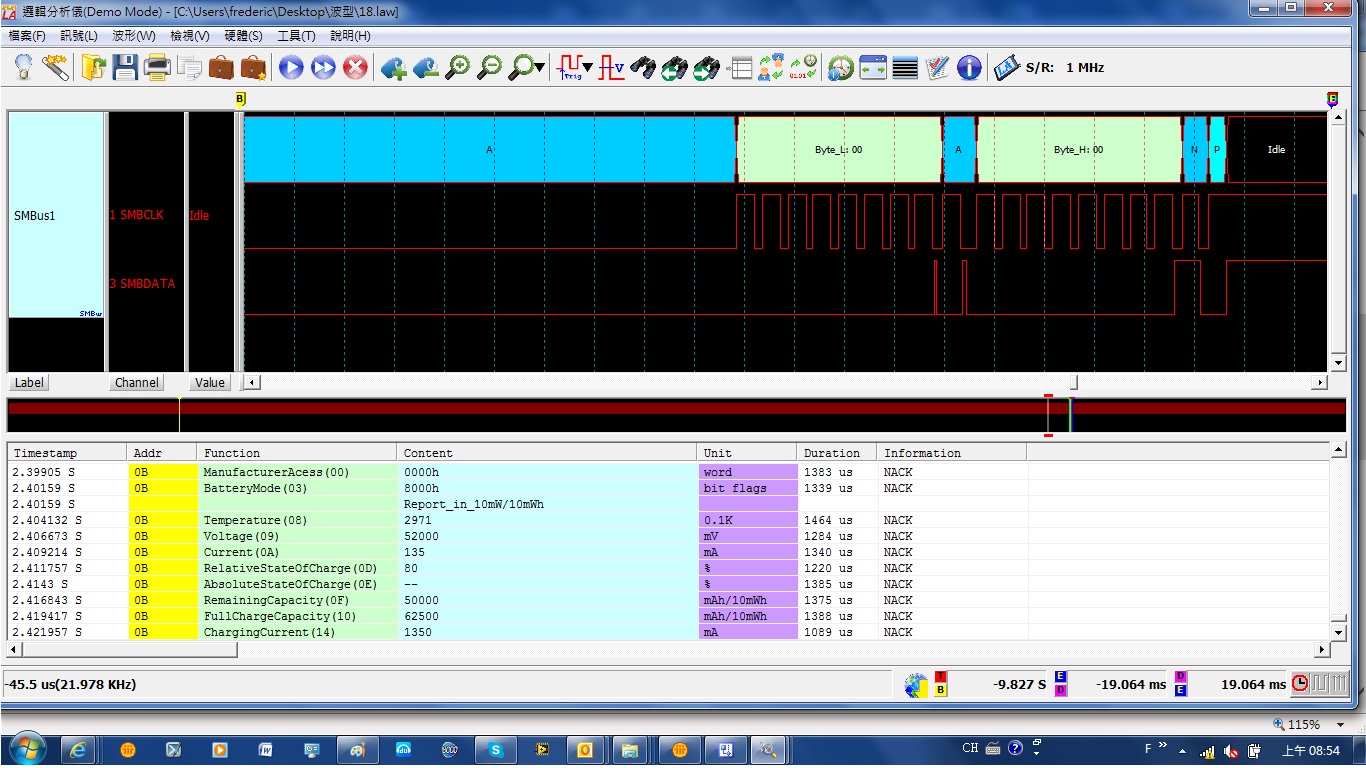Image resolution: width=1366 pixels, height=768 pixels.
Task: Open the trigger settings dropdown
Action: click(587, 68)
